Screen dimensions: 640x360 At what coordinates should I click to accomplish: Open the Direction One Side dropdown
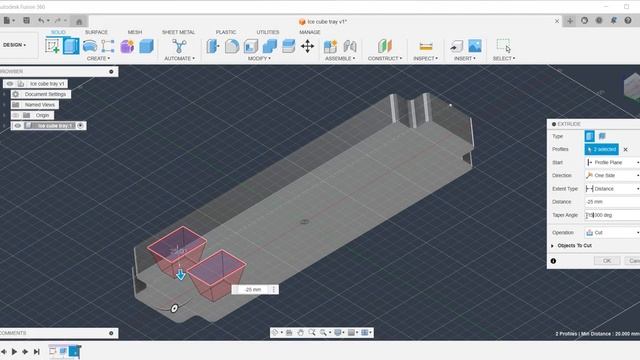pyautogui.click(x=612, y=176)
